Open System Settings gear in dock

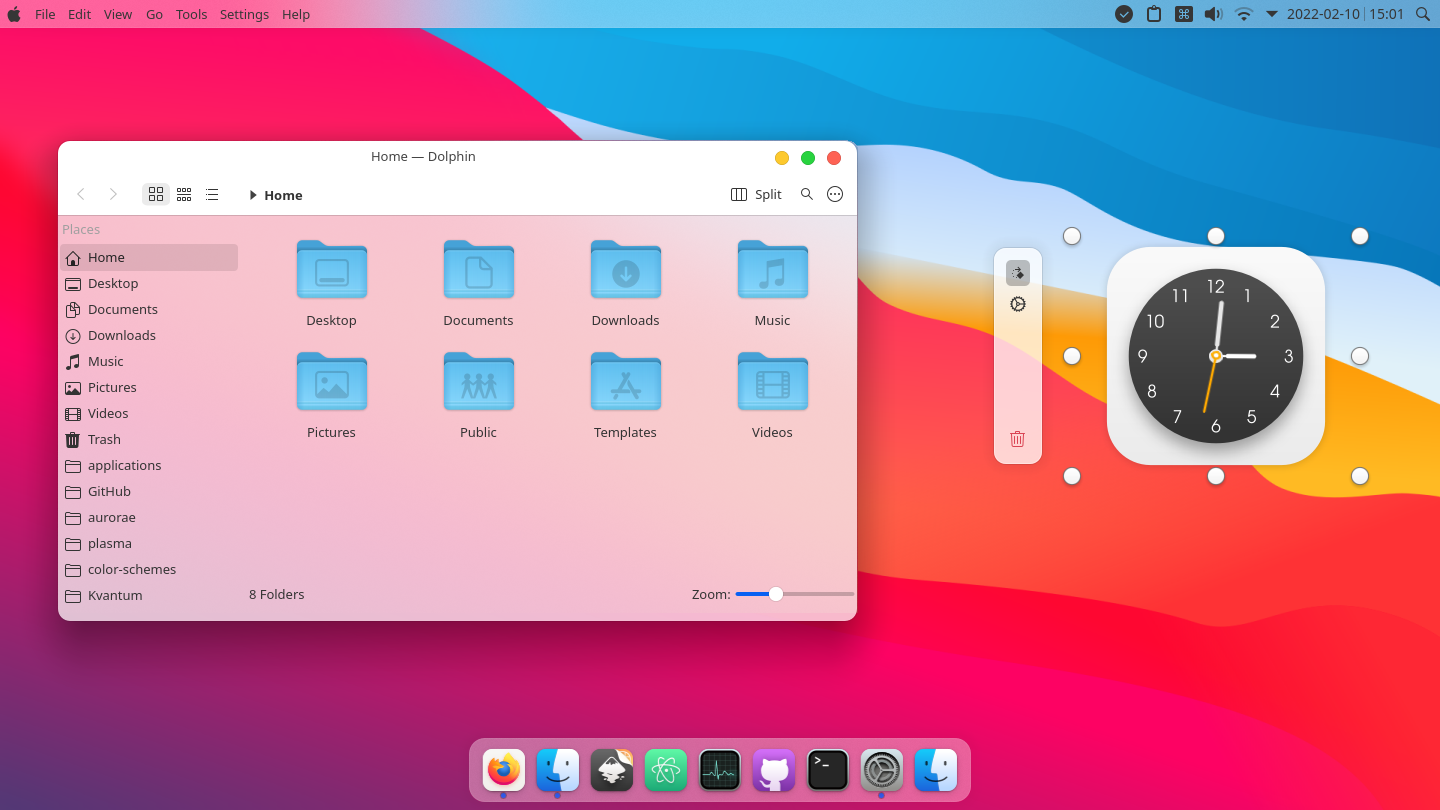[882, 770]
